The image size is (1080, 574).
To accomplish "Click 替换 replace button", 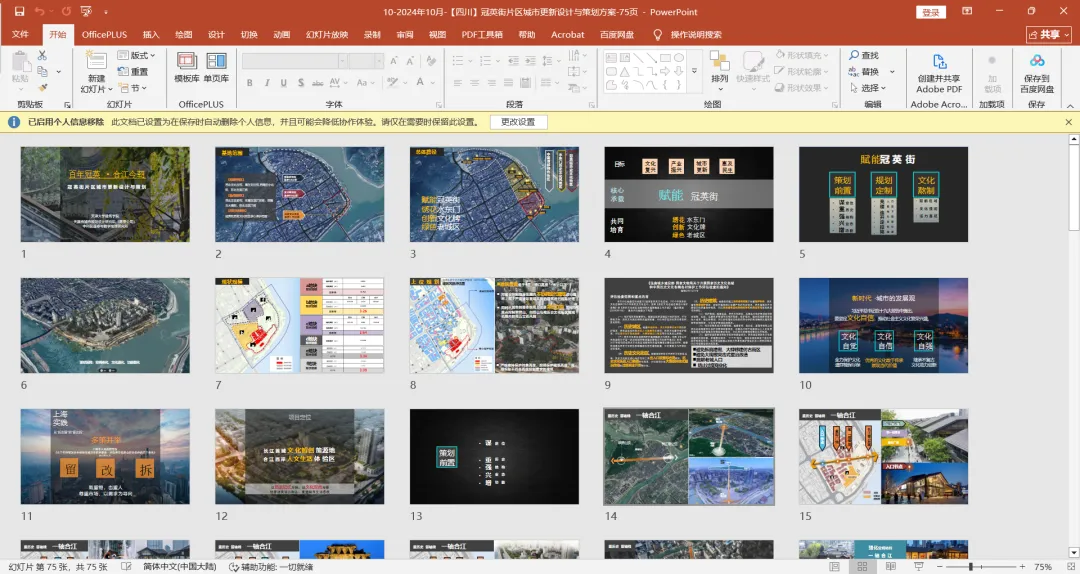I will 864,72.
